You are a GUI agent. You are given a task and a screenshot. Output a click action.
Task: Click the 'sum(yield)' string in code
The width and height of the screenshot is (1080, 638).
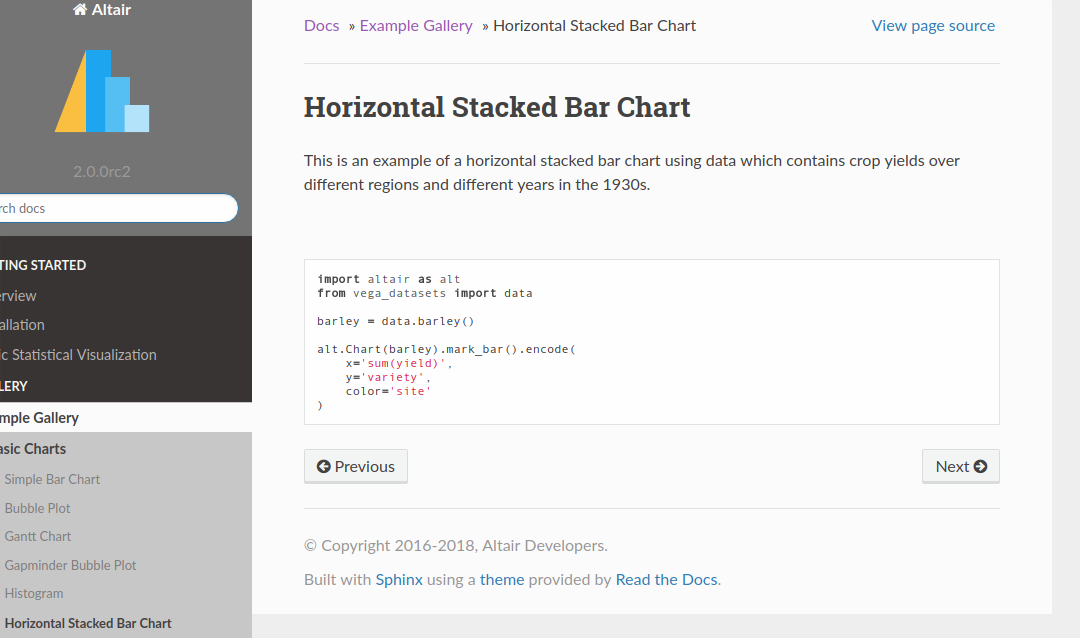pos(403,363)
